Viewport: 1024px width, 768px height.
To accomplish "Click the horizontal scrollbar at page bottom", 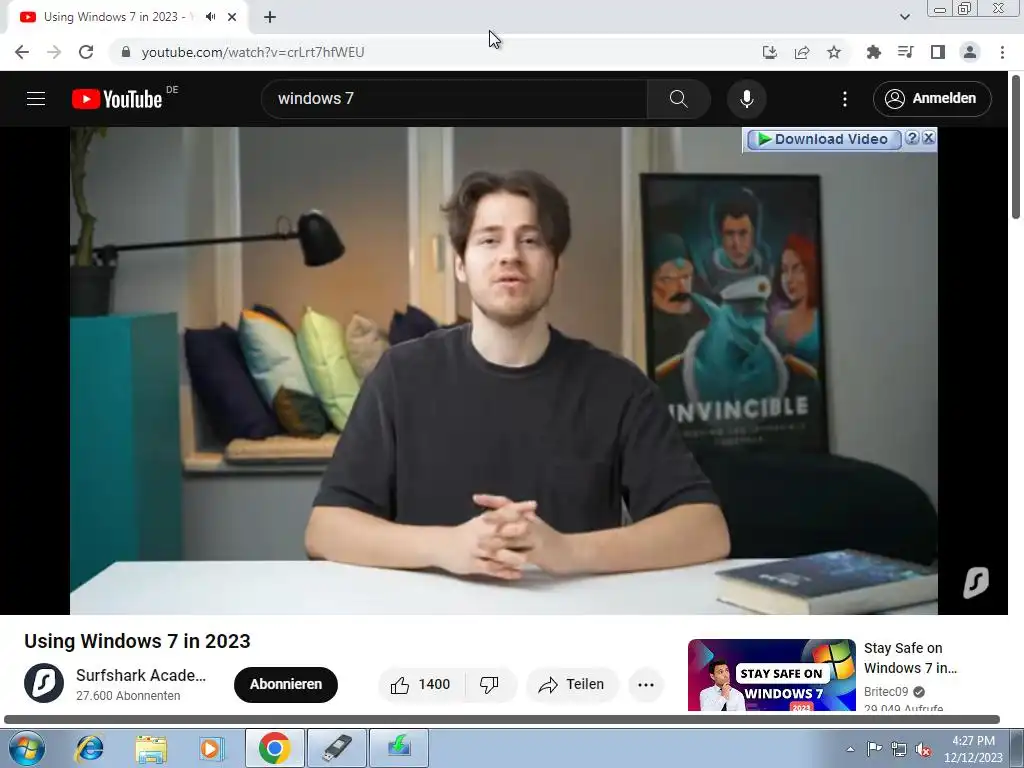I will [x=502, y=720].
